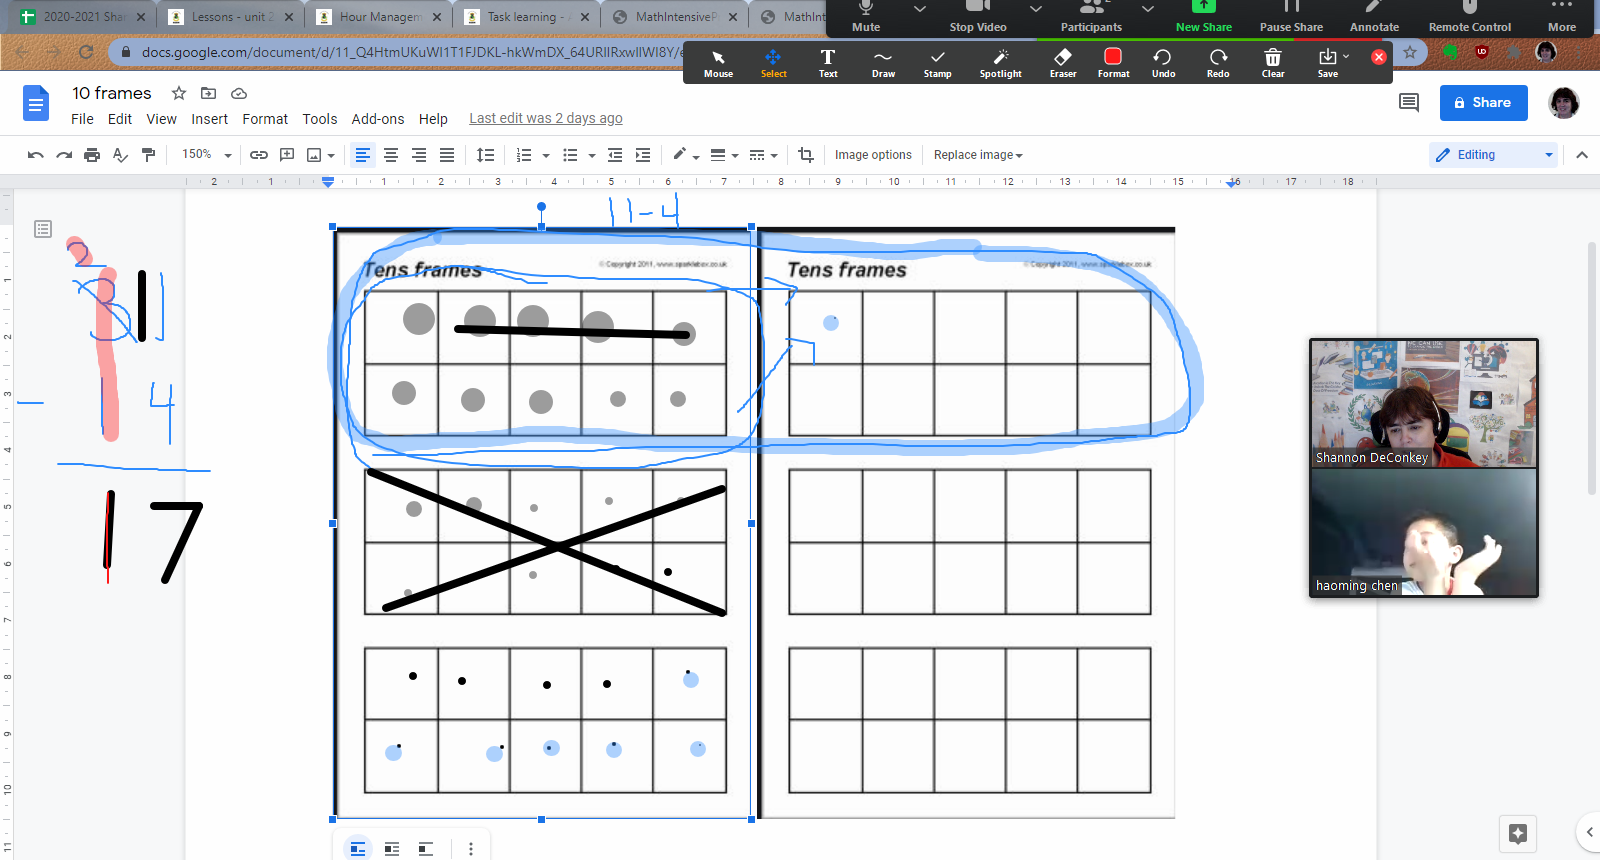Redo the annotation
The width and height of the screenshot is (1600, 860).
tap(1218, 63)
